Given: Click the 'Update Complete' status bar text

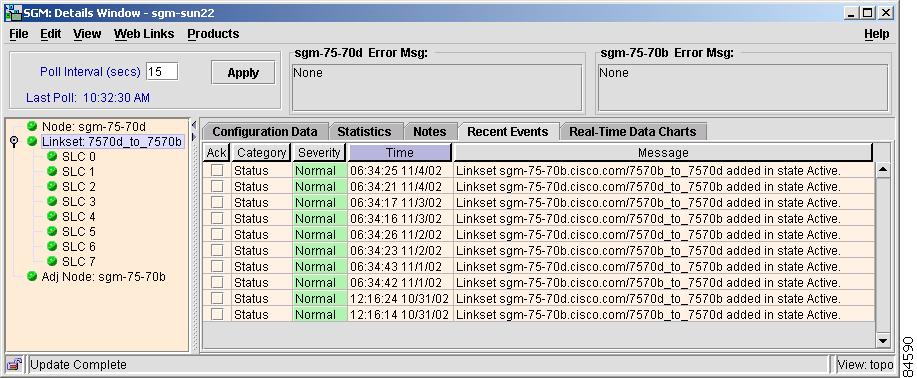Looking at the screenshot, I should tap(78, 365).
